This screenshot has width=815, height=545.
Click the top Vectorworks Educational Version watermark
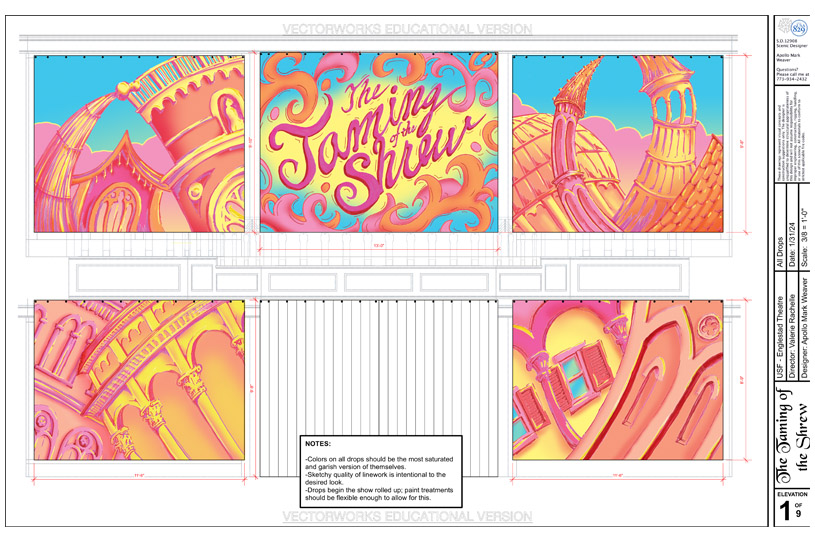coord(380,29)
